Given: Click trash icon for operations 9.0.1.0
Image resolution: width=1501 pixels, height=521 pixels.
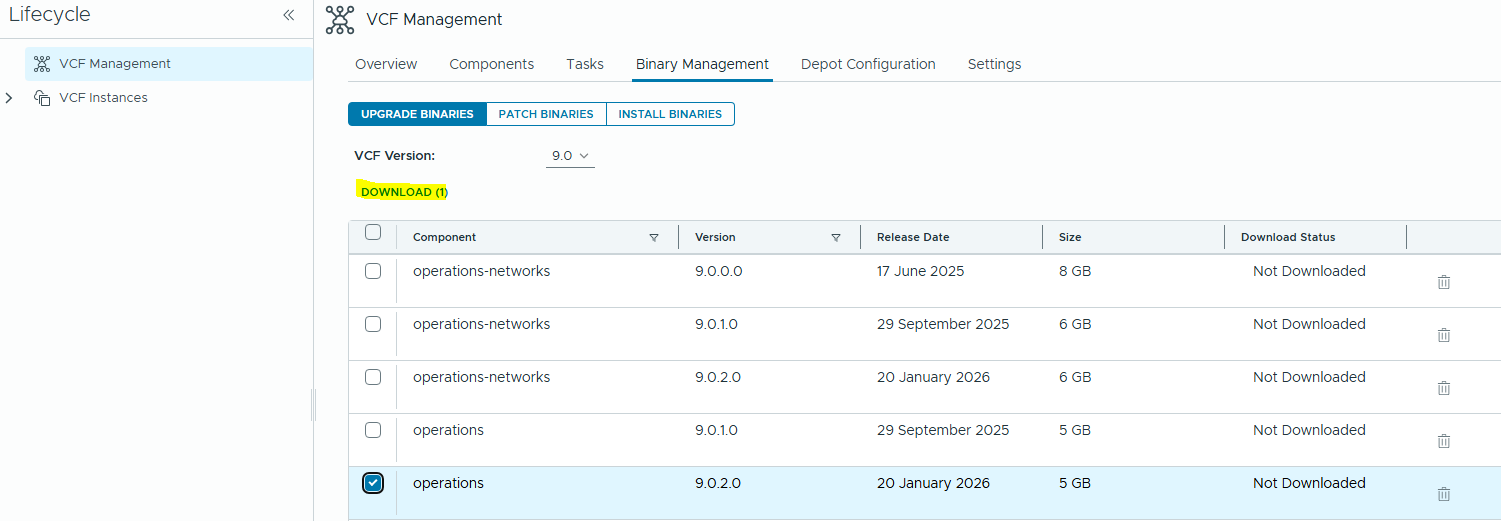Looking at the screenshot, I should coord(1443,441).
